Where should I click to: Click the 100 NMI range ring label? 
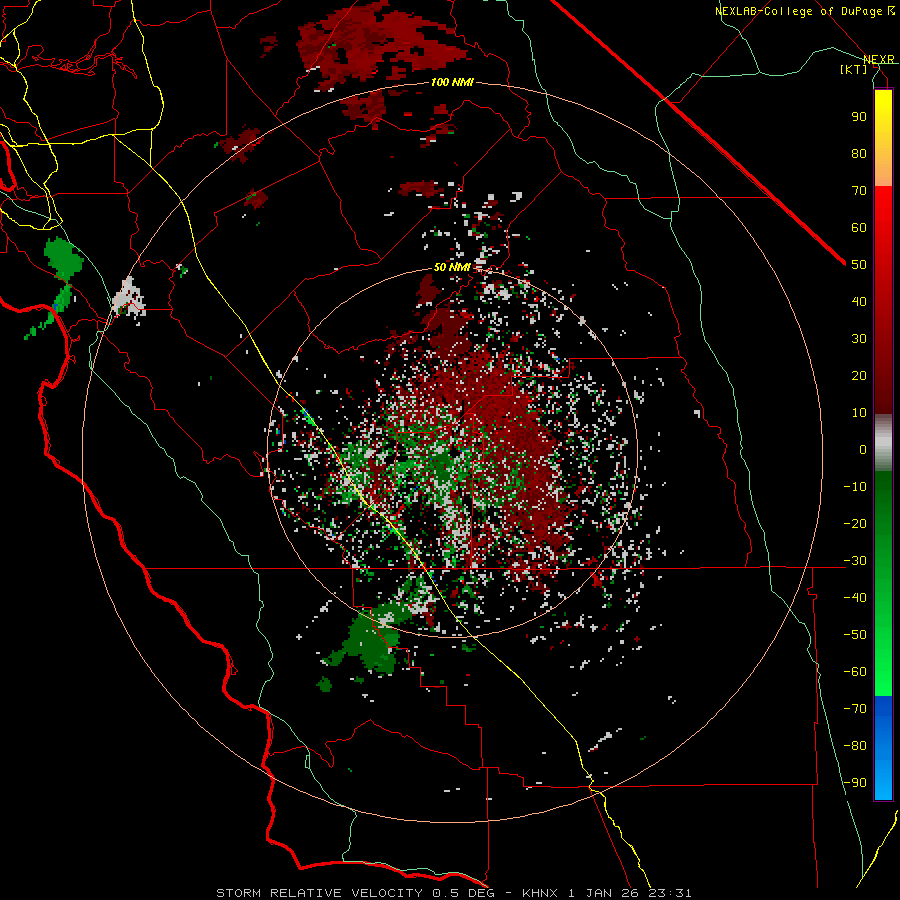(452, 82)
